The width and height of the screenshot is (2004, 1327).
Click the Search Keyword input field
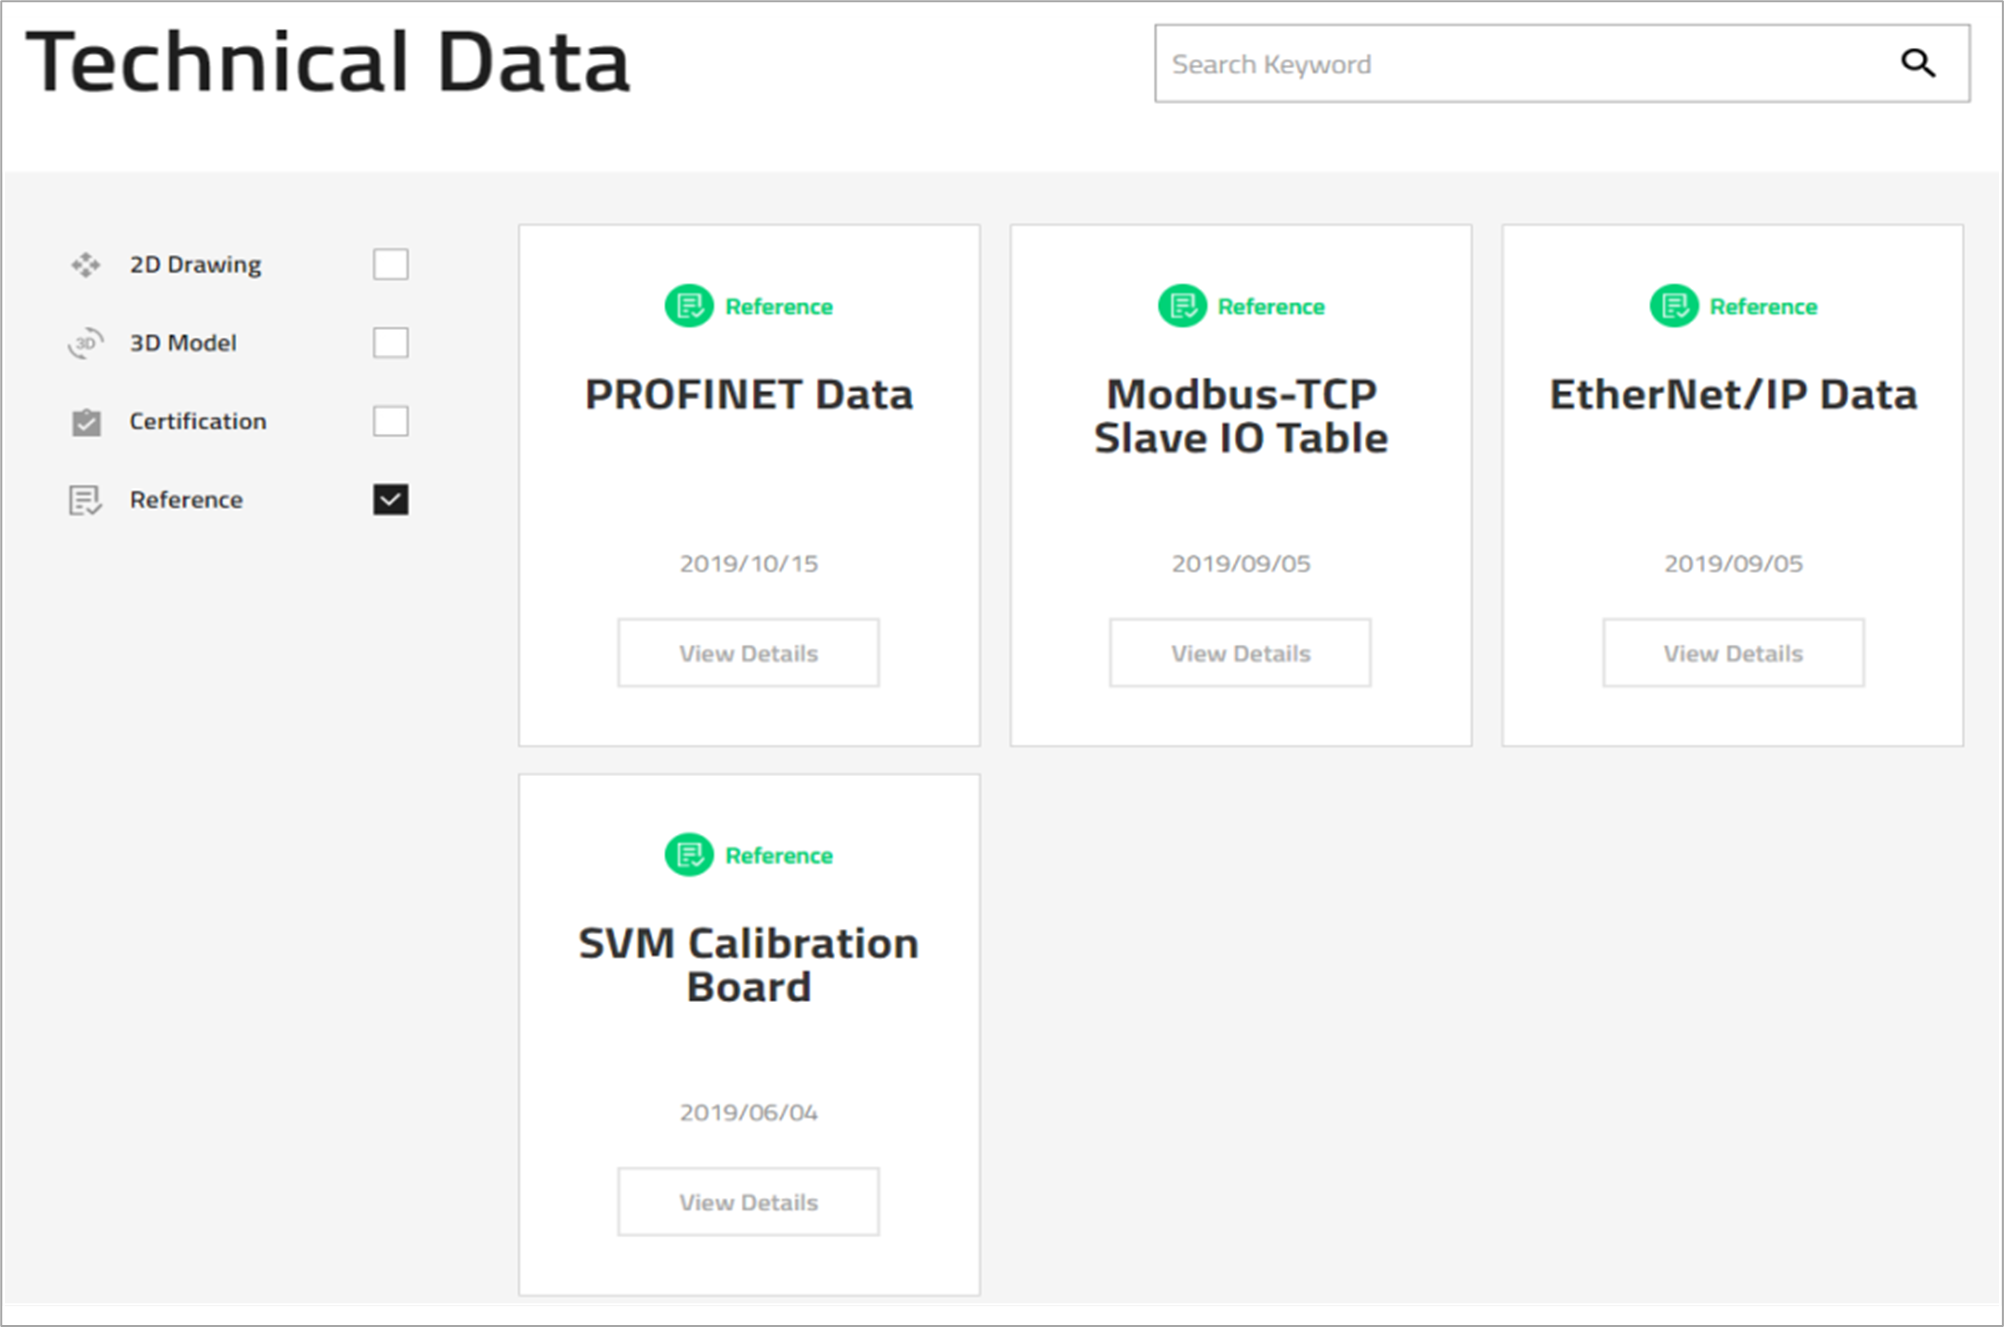pos(1520,64)
